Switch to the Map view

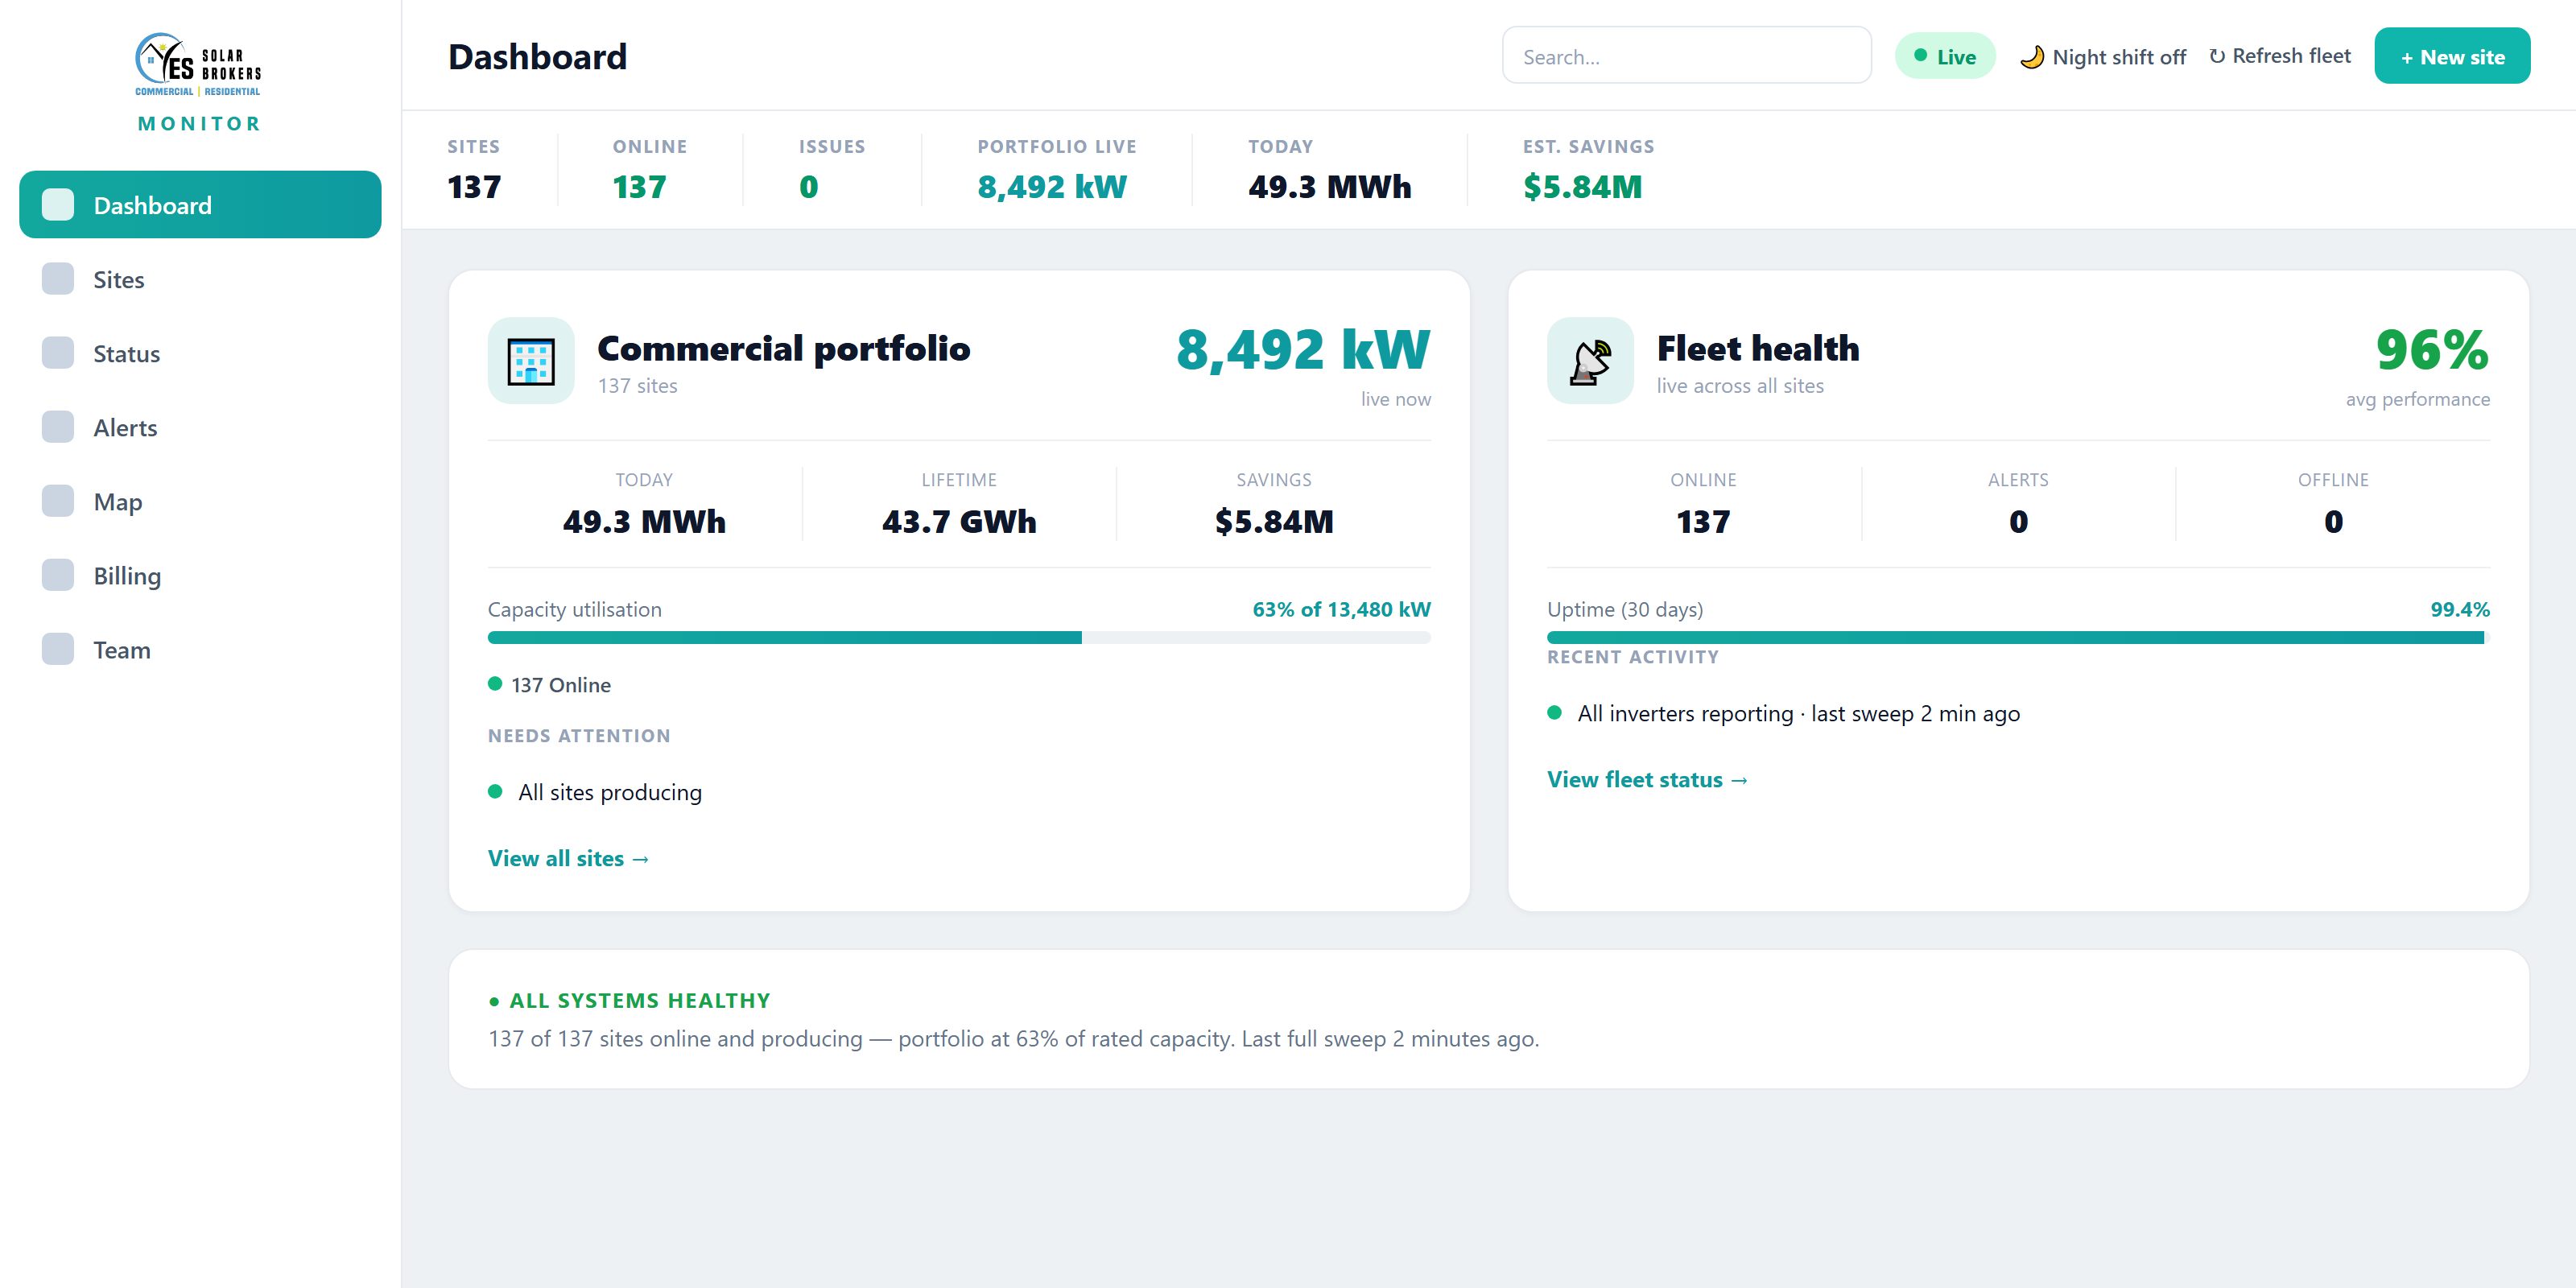pyautogui.click(x=200, y=501)
